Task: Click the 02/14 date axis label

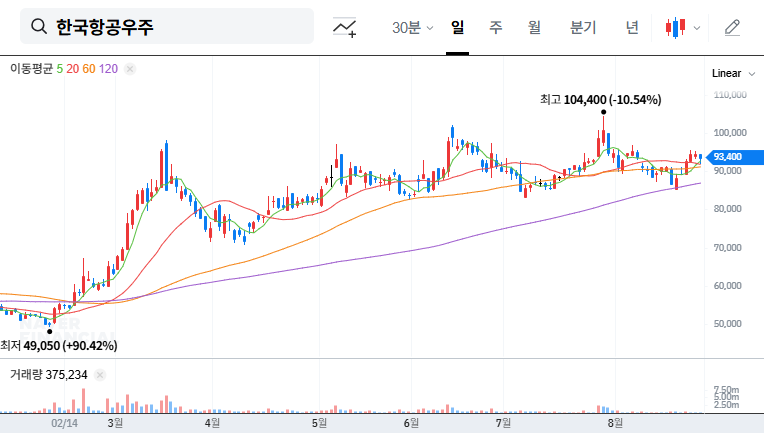Action: tap(64, 423)
